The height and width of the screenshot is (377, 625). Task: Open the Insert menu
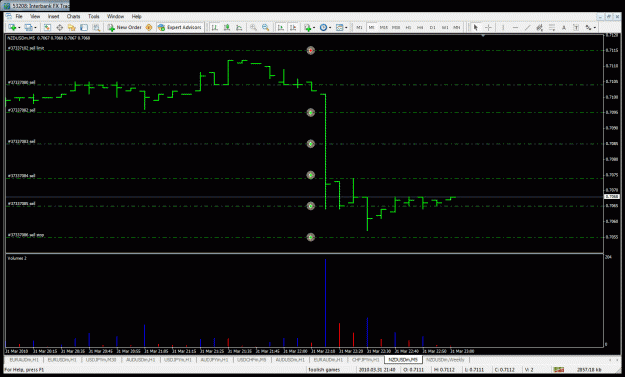[x=53, y=16]
